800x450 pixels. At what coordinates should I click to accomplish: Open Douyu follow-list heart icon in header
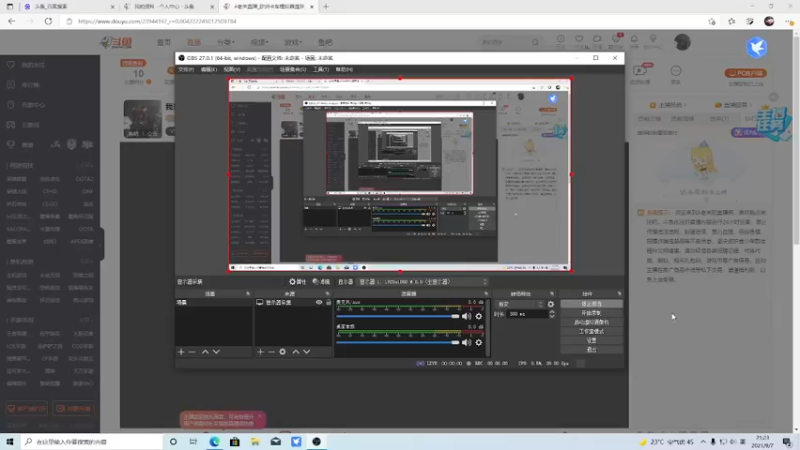point(579,39)
